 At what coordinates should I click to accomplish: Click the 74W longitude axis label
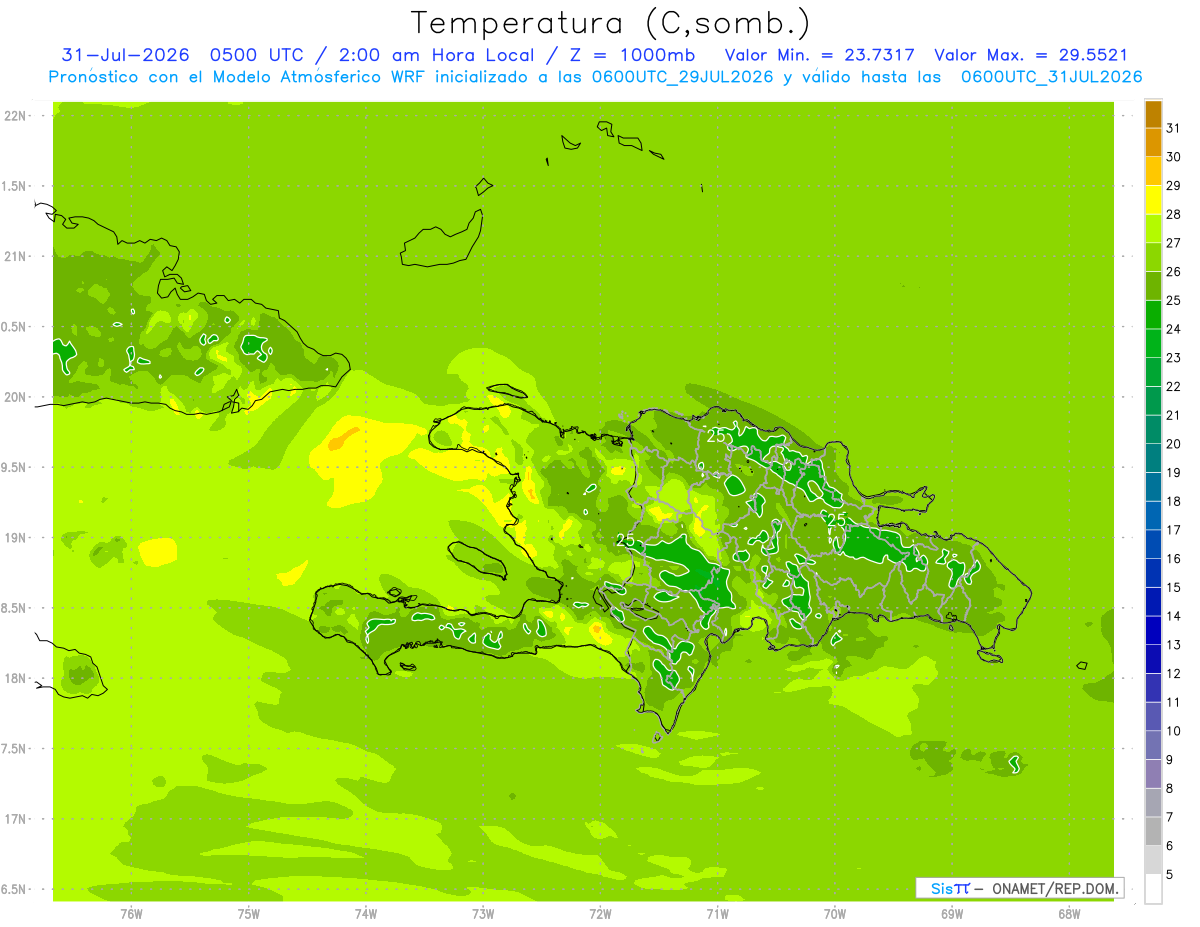[365, 913]
